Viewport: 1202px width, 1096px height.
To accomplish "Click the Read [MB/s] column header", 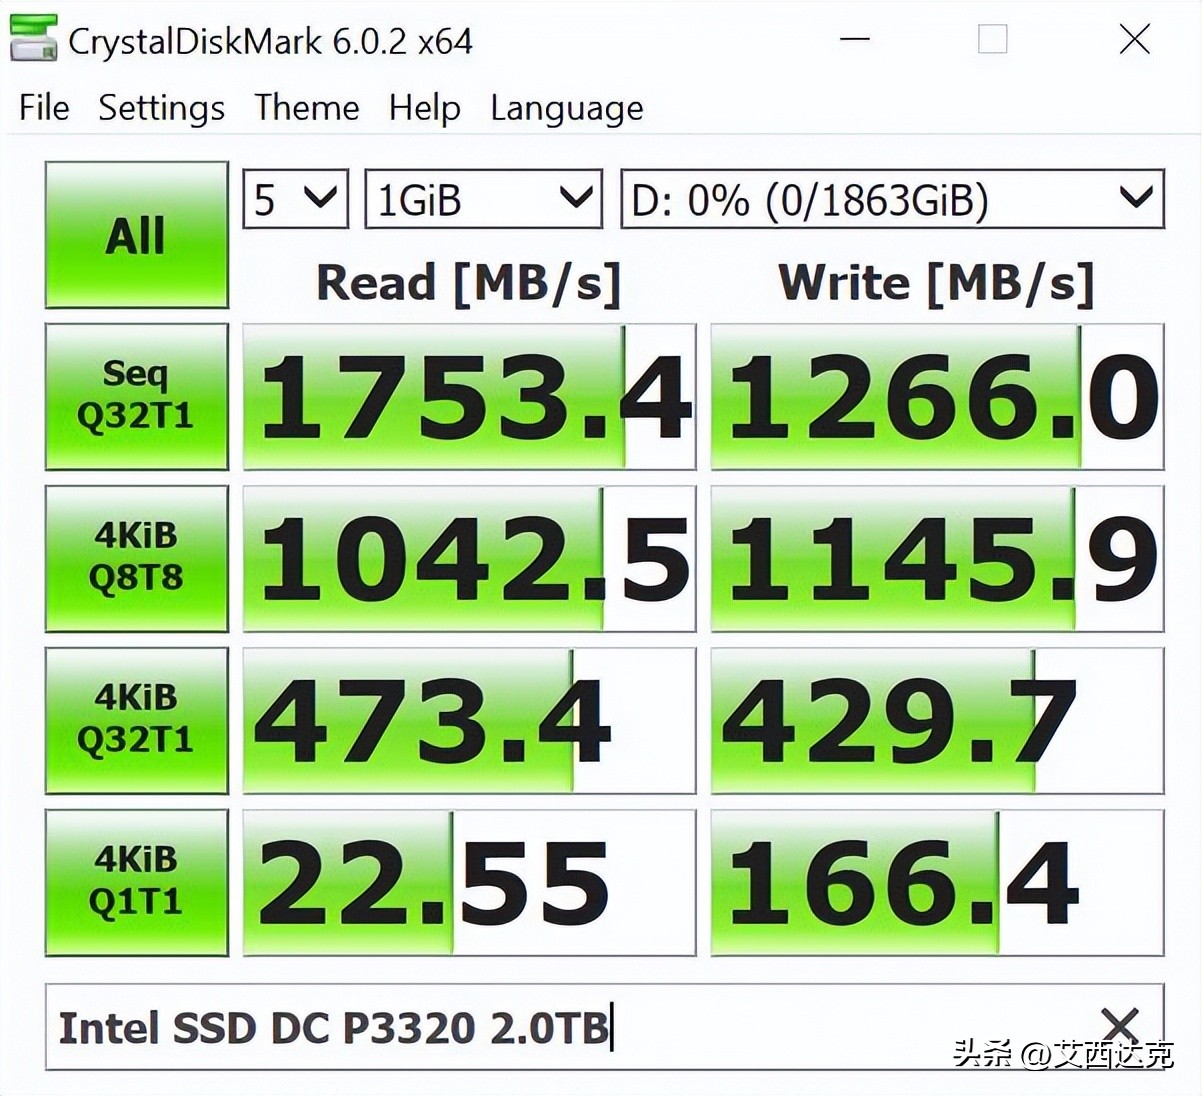I will 469,283.
